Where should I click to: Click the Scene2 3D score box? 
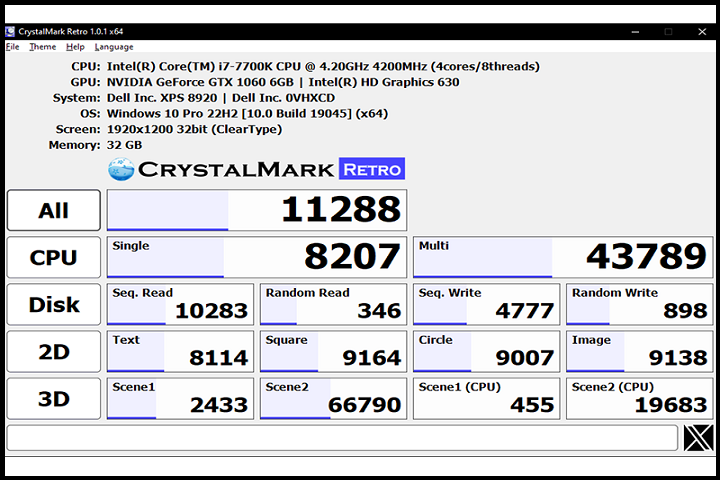pyautogui.click(x=333, y=399)
